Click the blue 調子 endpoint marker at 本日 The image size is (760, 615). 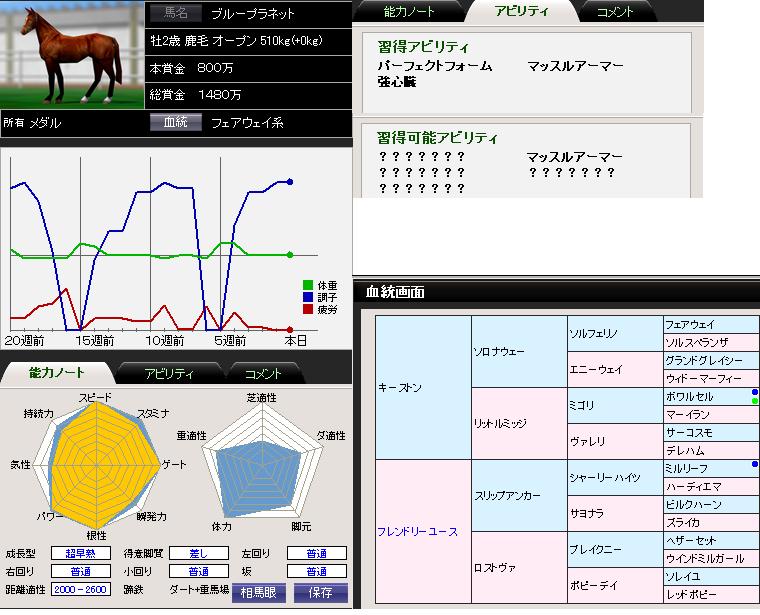point(290,182)
